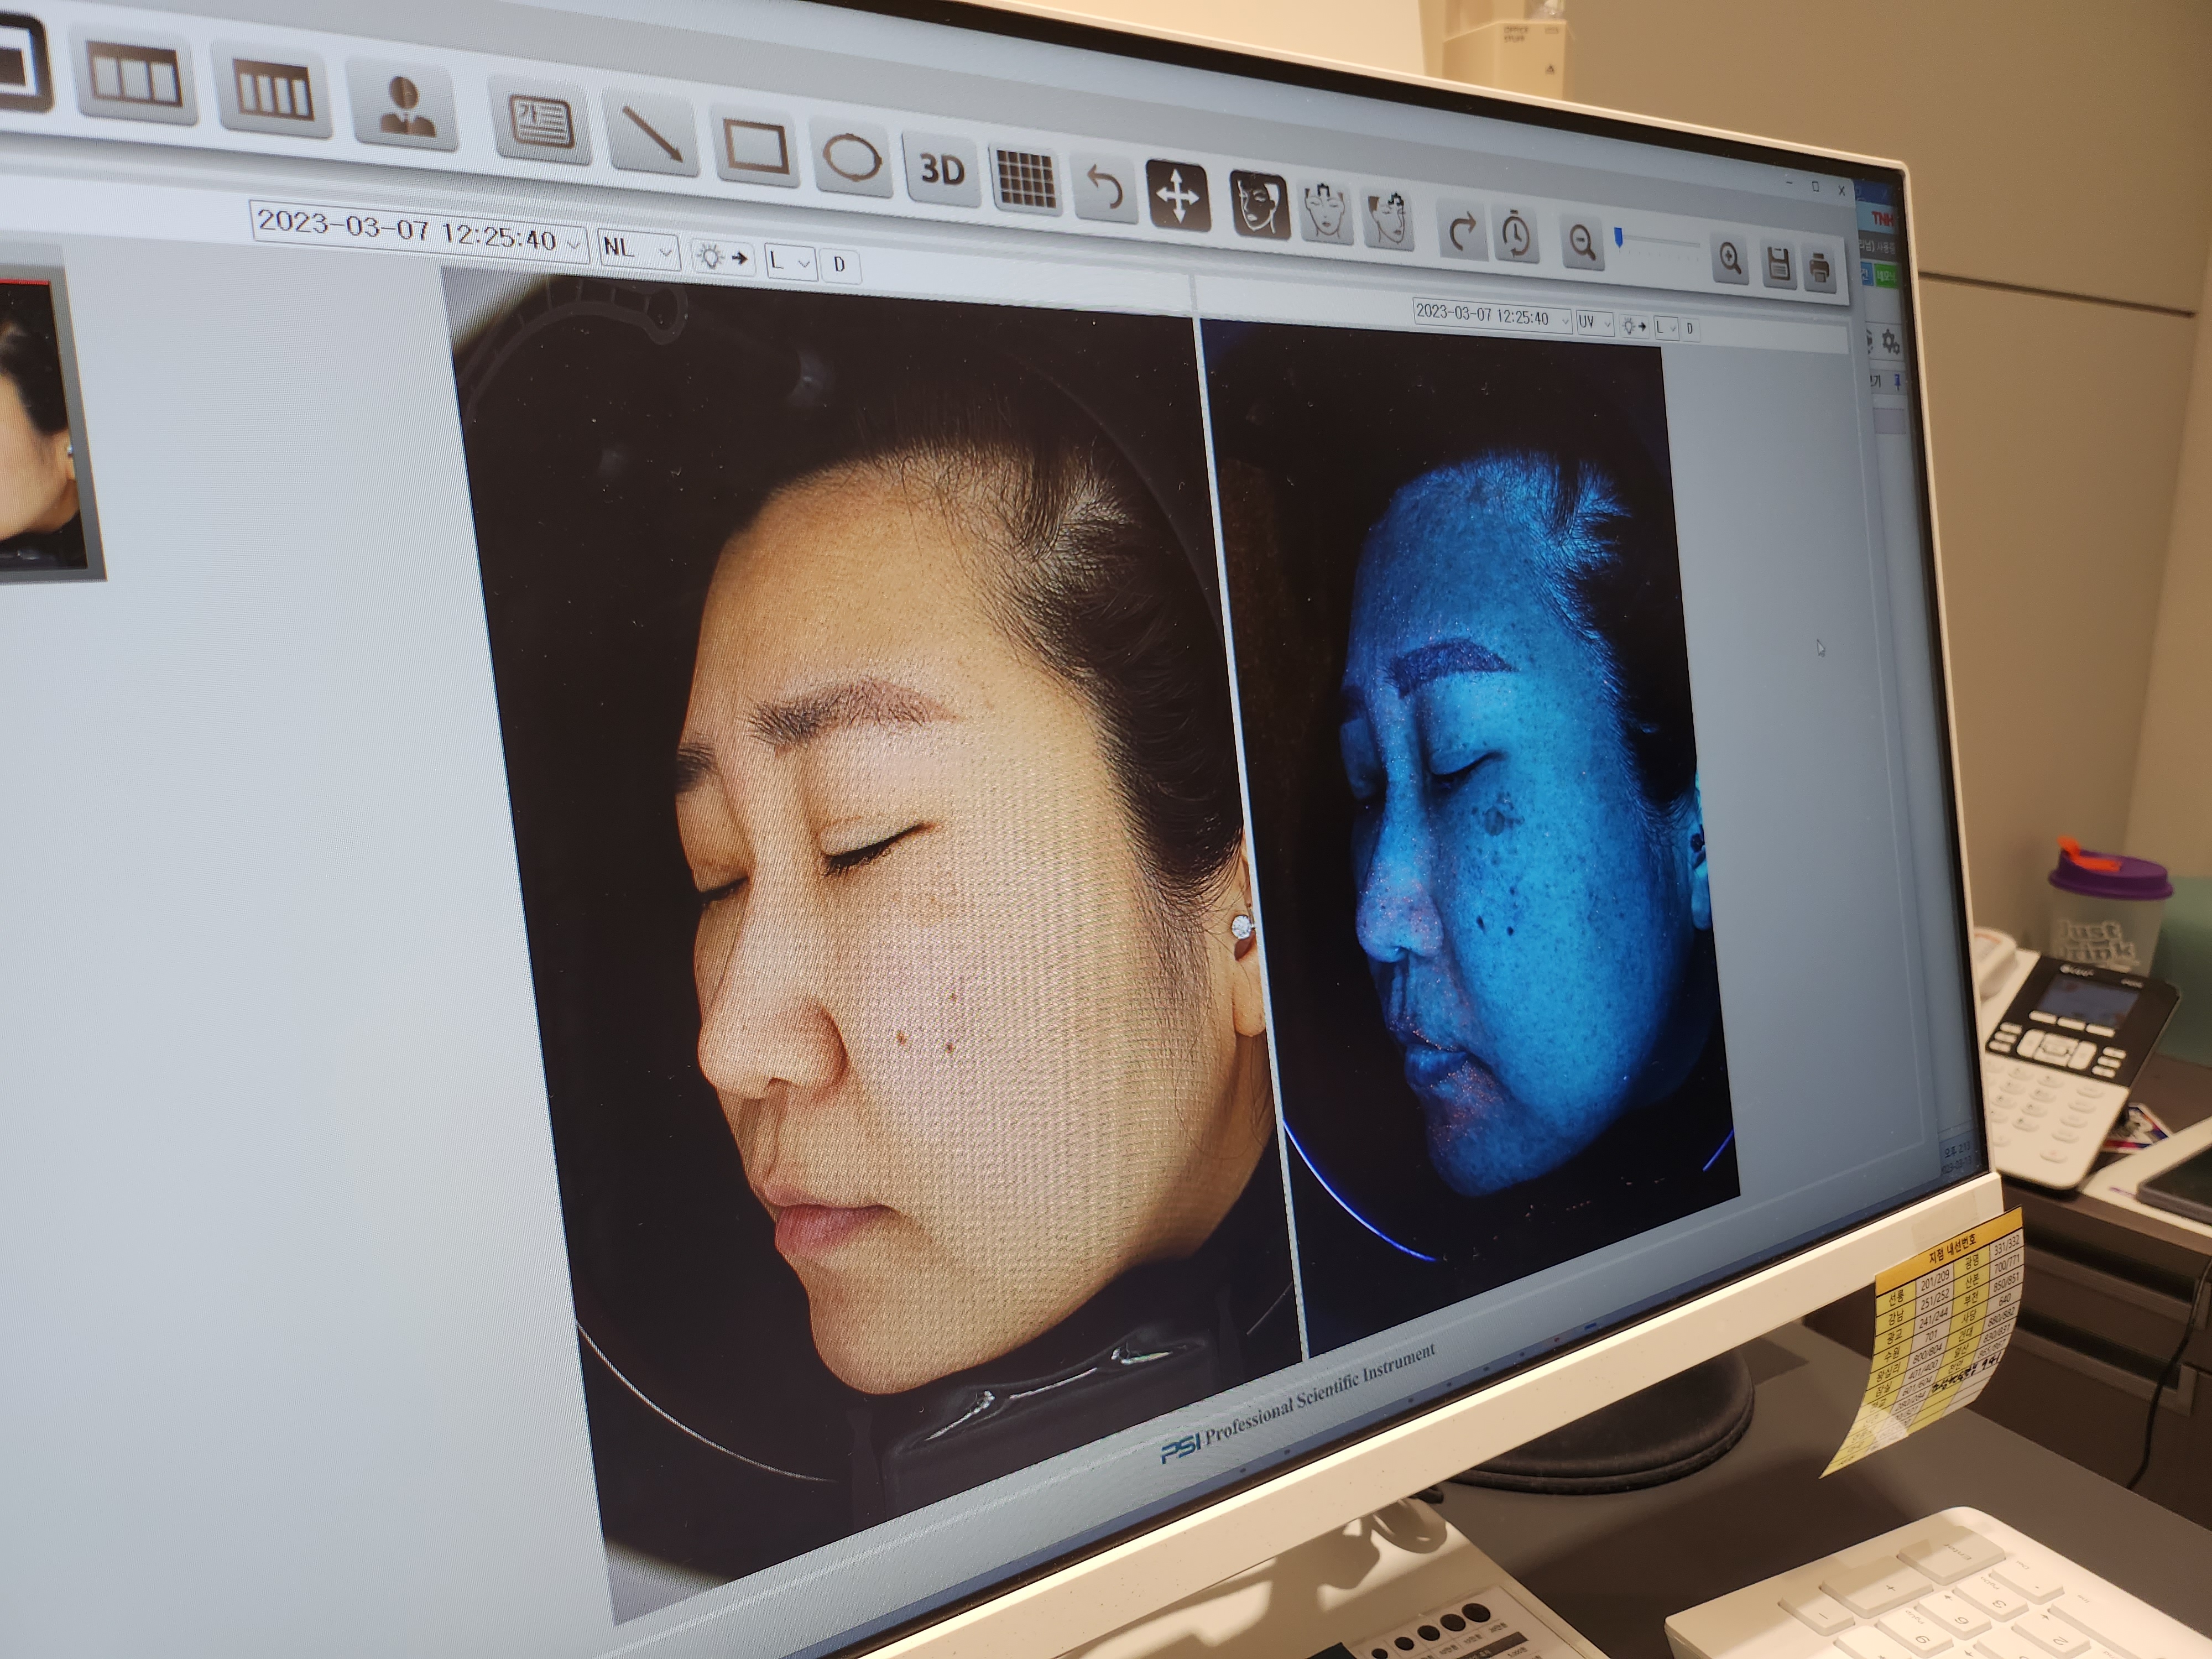This screenshot has height=1659, width=2212.
Task: Click left panel light bulb arrow button
Action: coord(722,257)
